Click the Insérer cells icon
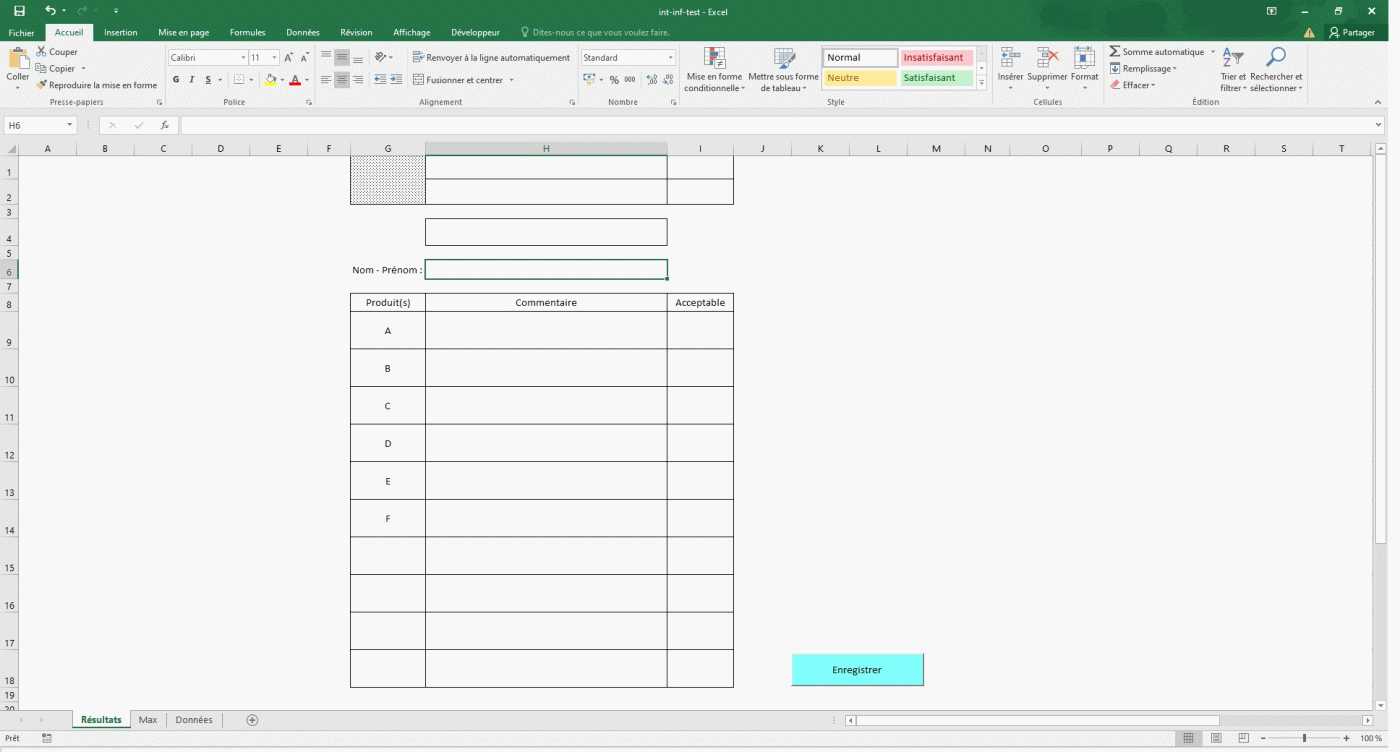Viewport: 1400px width, 752px height. tap(1010, 60)
